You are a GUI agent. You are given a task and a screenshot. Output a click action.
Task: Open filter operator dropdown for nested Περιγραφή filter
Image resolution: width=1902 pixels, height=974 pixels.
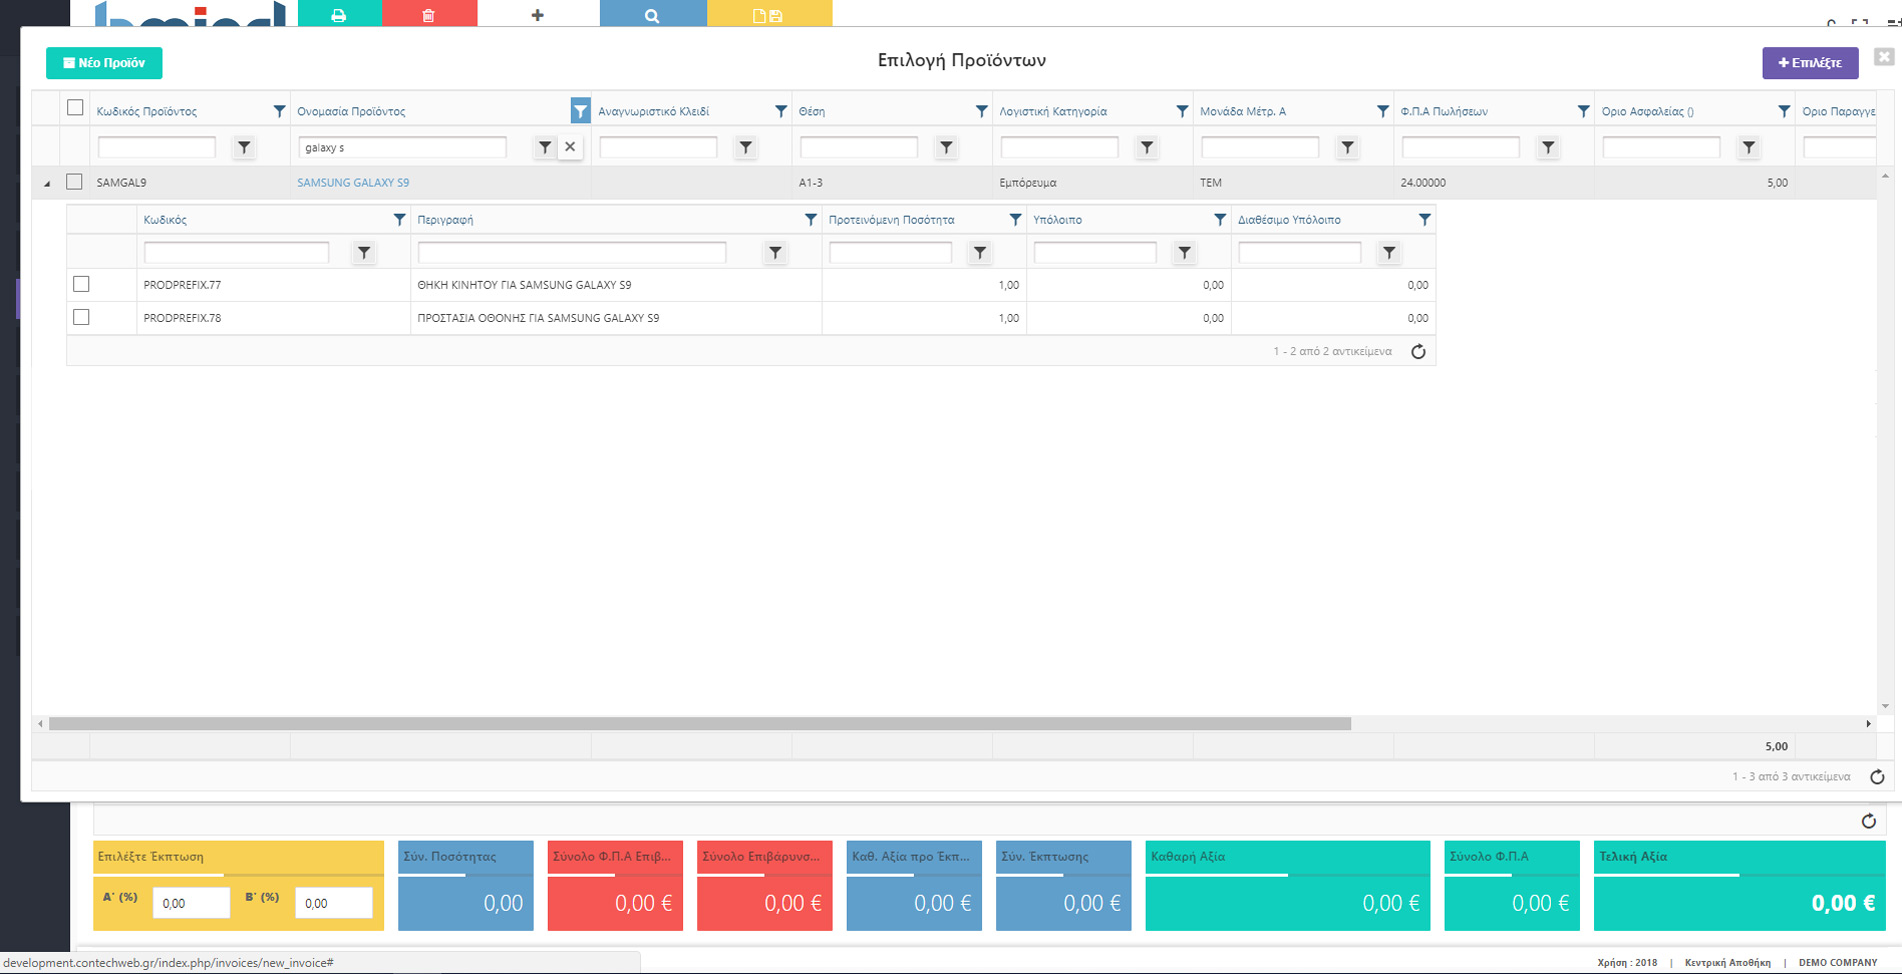point(775,253)
